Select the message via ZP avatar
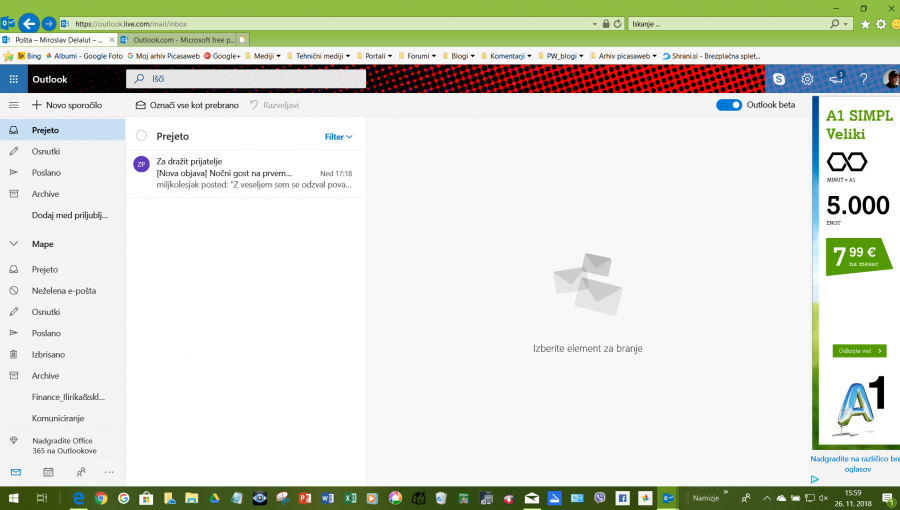Screen dimensions: 900x510 point(141,164)
